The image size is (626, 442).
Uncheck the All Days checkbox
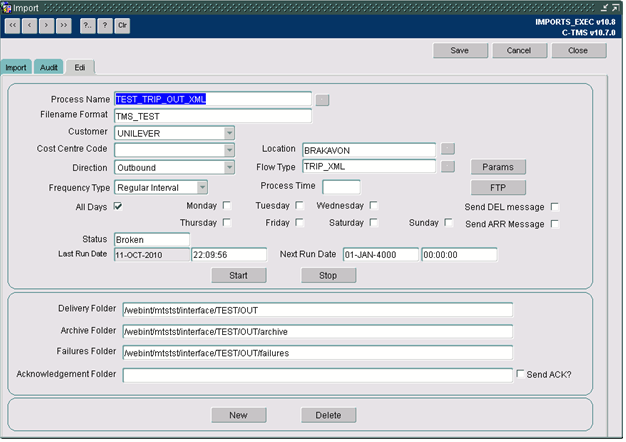click(118, 206)
